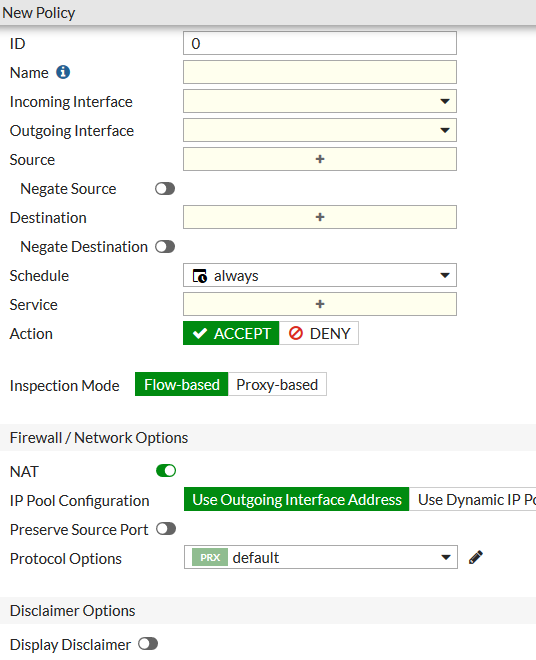Click the ID input field
This screenshot has height=660, width=536.
(320, 43)
